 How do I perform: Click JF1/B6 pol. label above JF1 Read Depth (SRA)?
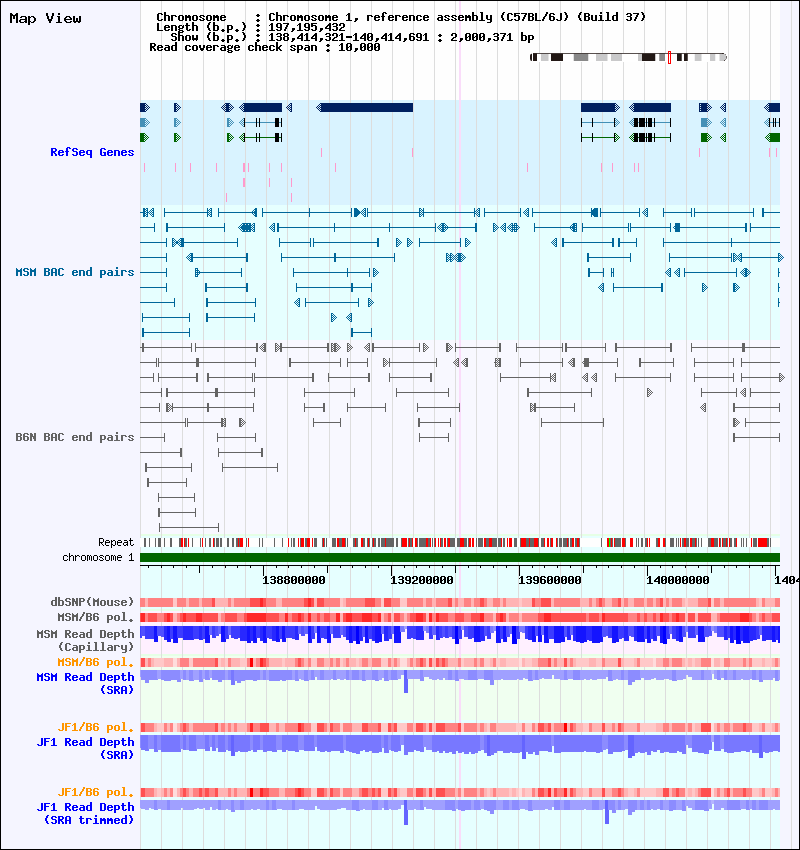click(x=95, y=727)
